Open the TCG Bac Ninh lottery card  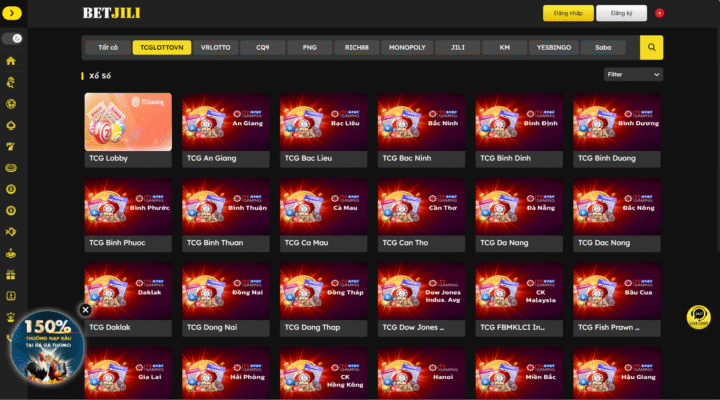tap(422, 130)
